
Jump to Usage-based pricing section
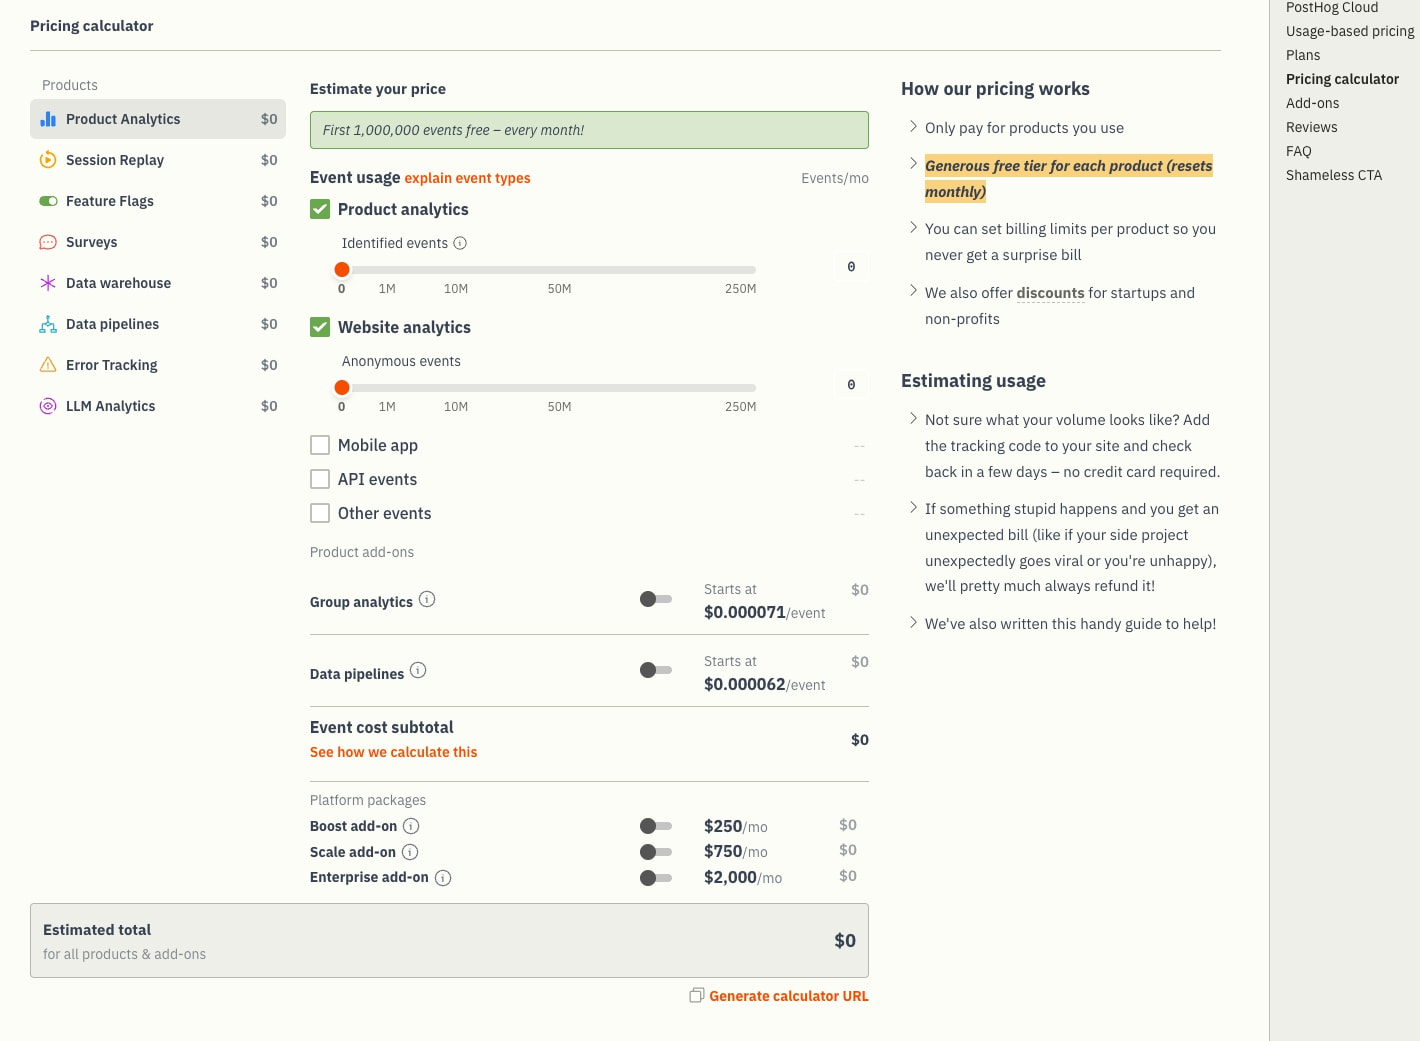1350,31
